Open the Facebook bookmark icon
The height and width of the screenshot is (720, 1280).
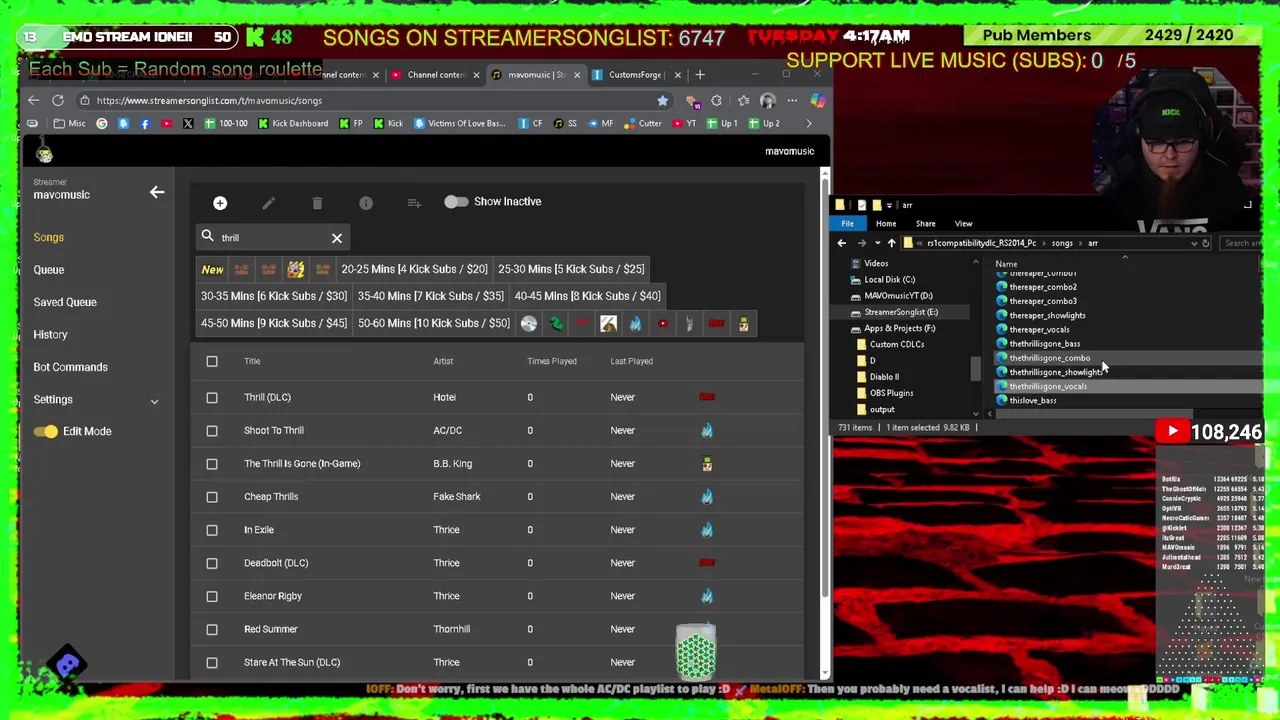pos(145,123)
